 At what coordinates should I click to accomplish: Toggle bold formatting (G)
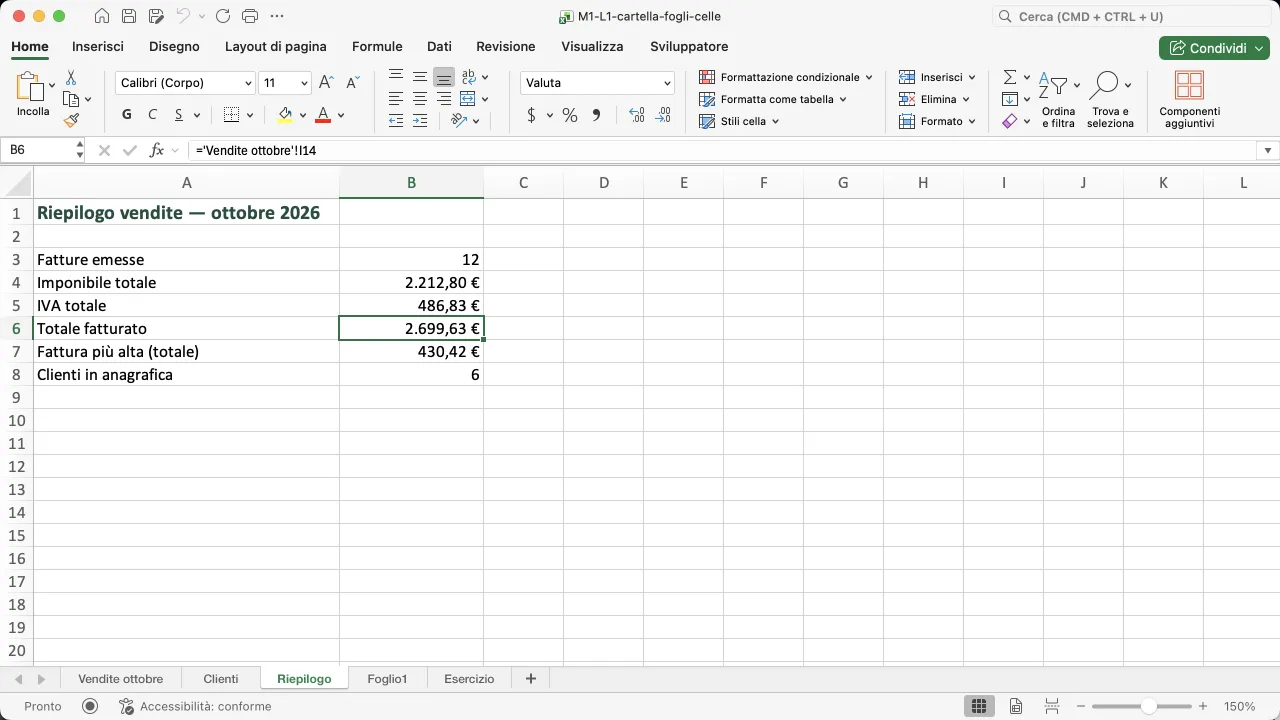click(x=127, y=115)
